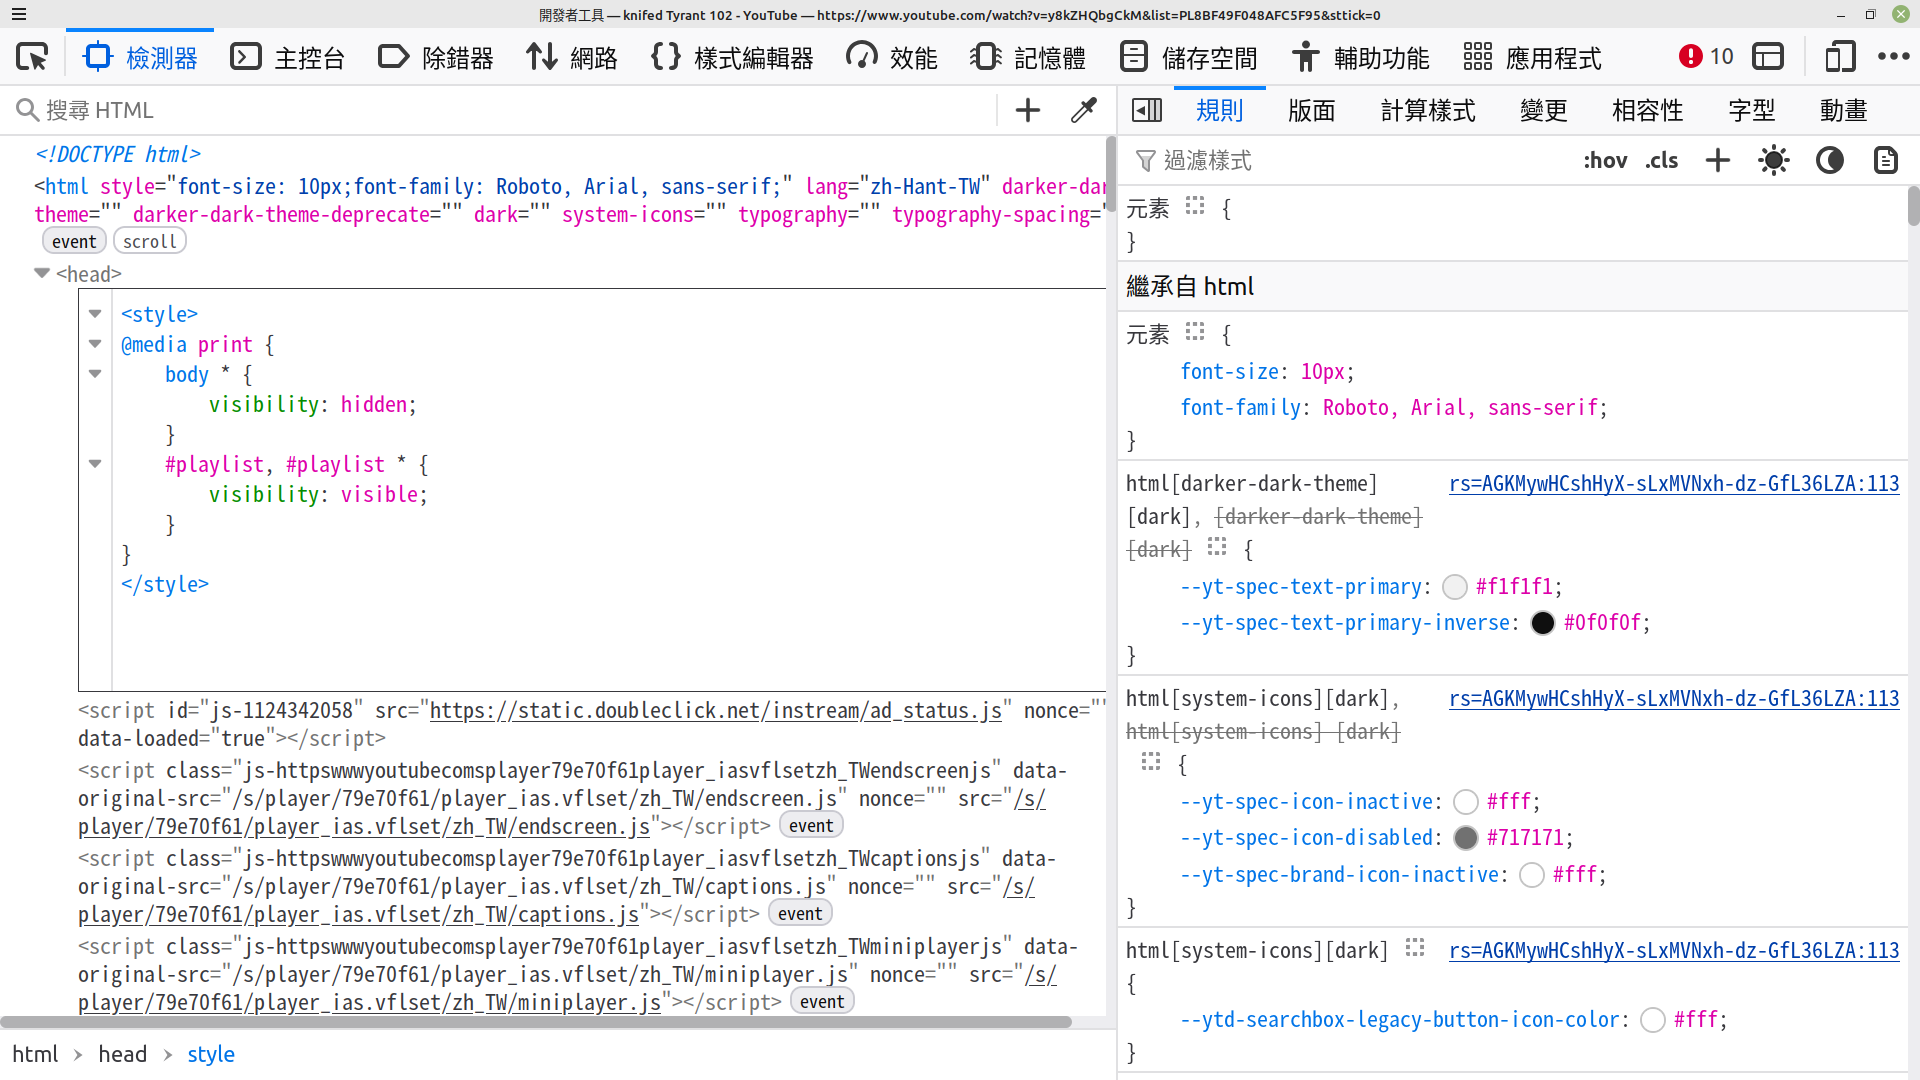Image resolution: width=1920 pixels, height=1080 pixels.
Task: Show the 10 errors indicator
Action: (1706, 57)
